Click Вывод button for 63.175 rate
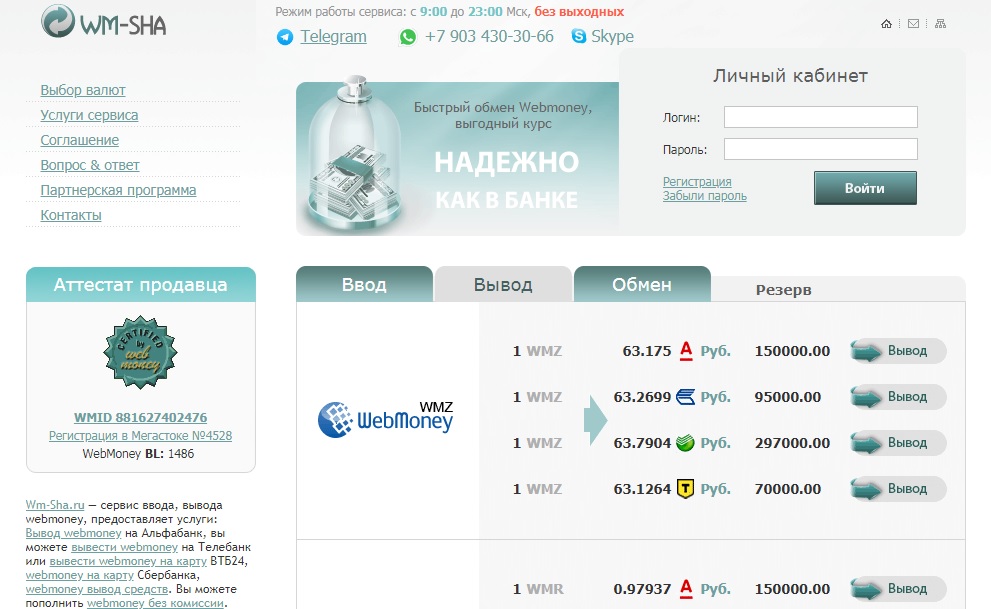The width and height of the screenshot is (991, 609). [x=898, y=351]
